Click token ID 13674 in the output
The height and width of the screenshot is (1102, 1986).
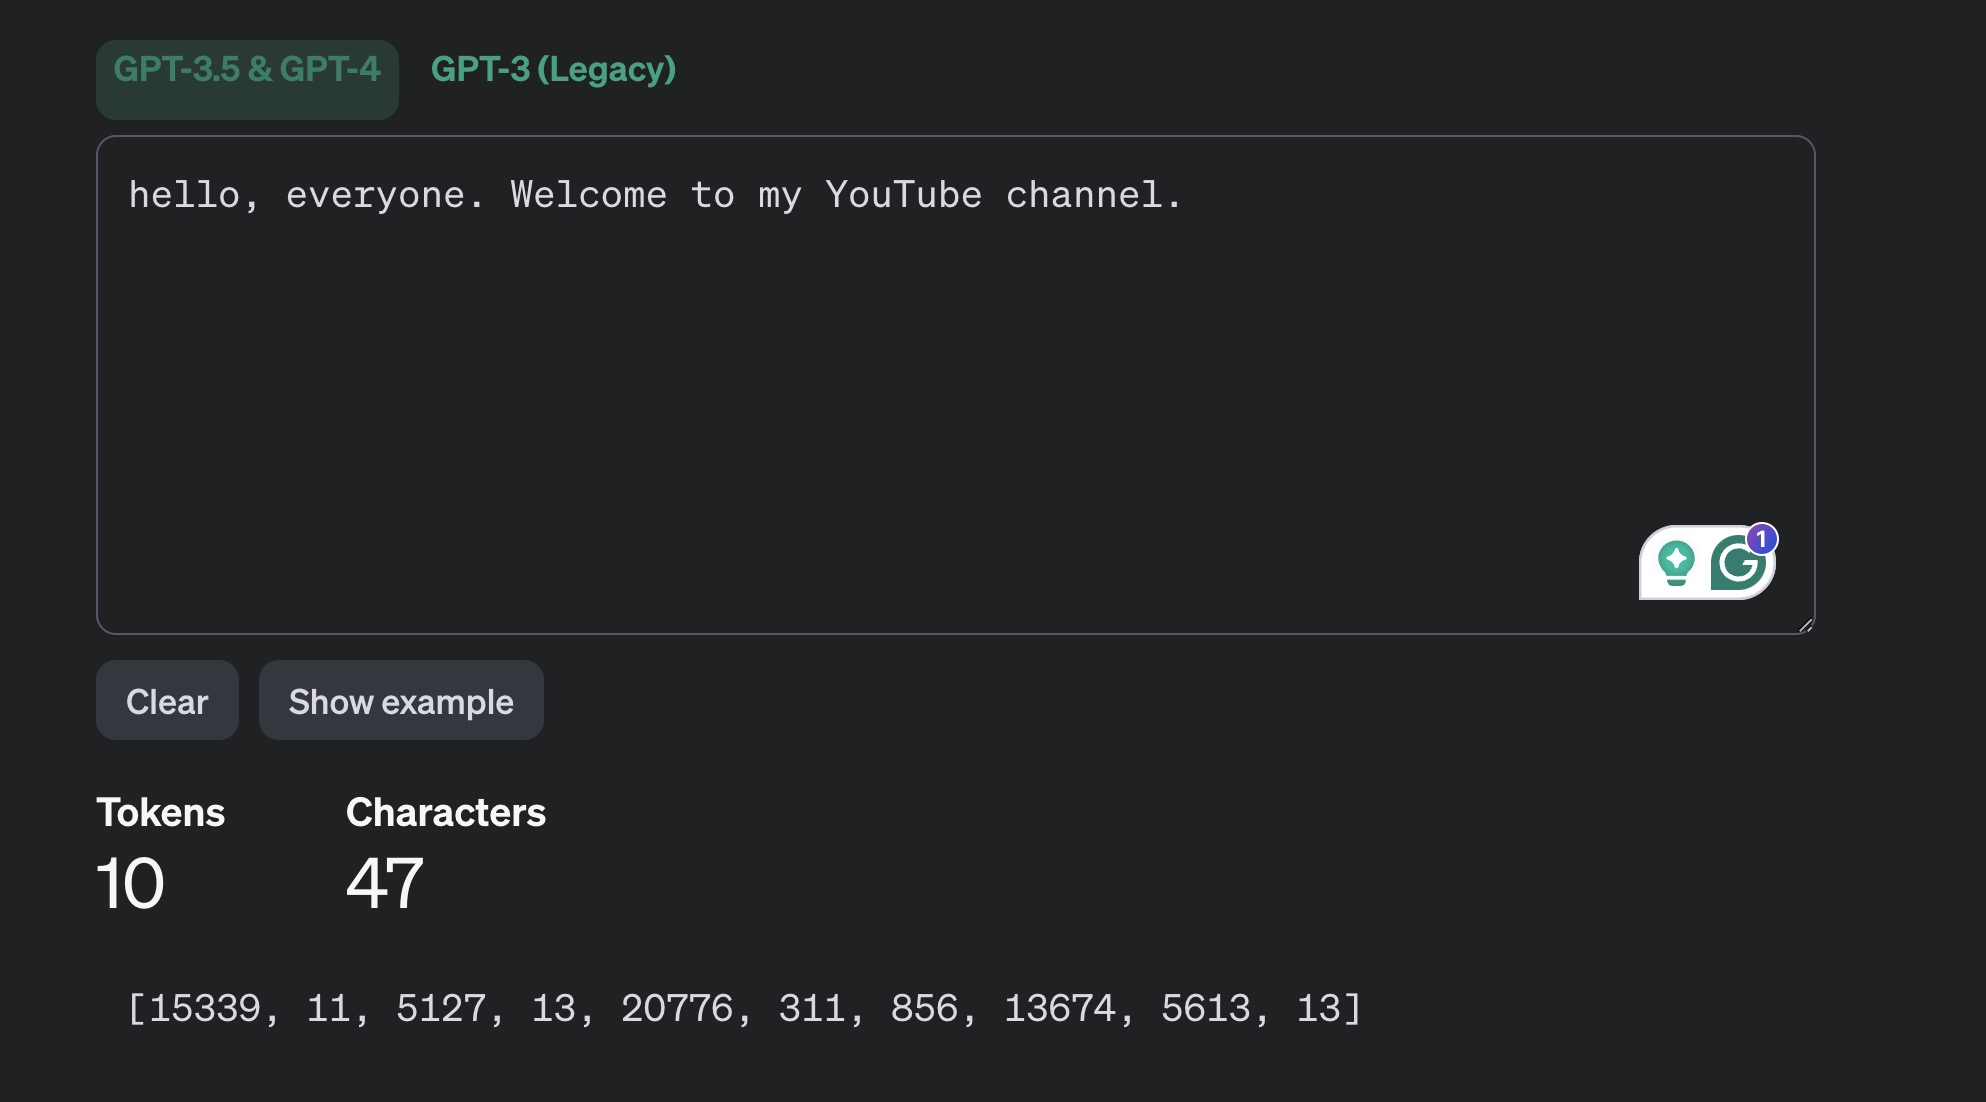[x=1059, y=1008]
